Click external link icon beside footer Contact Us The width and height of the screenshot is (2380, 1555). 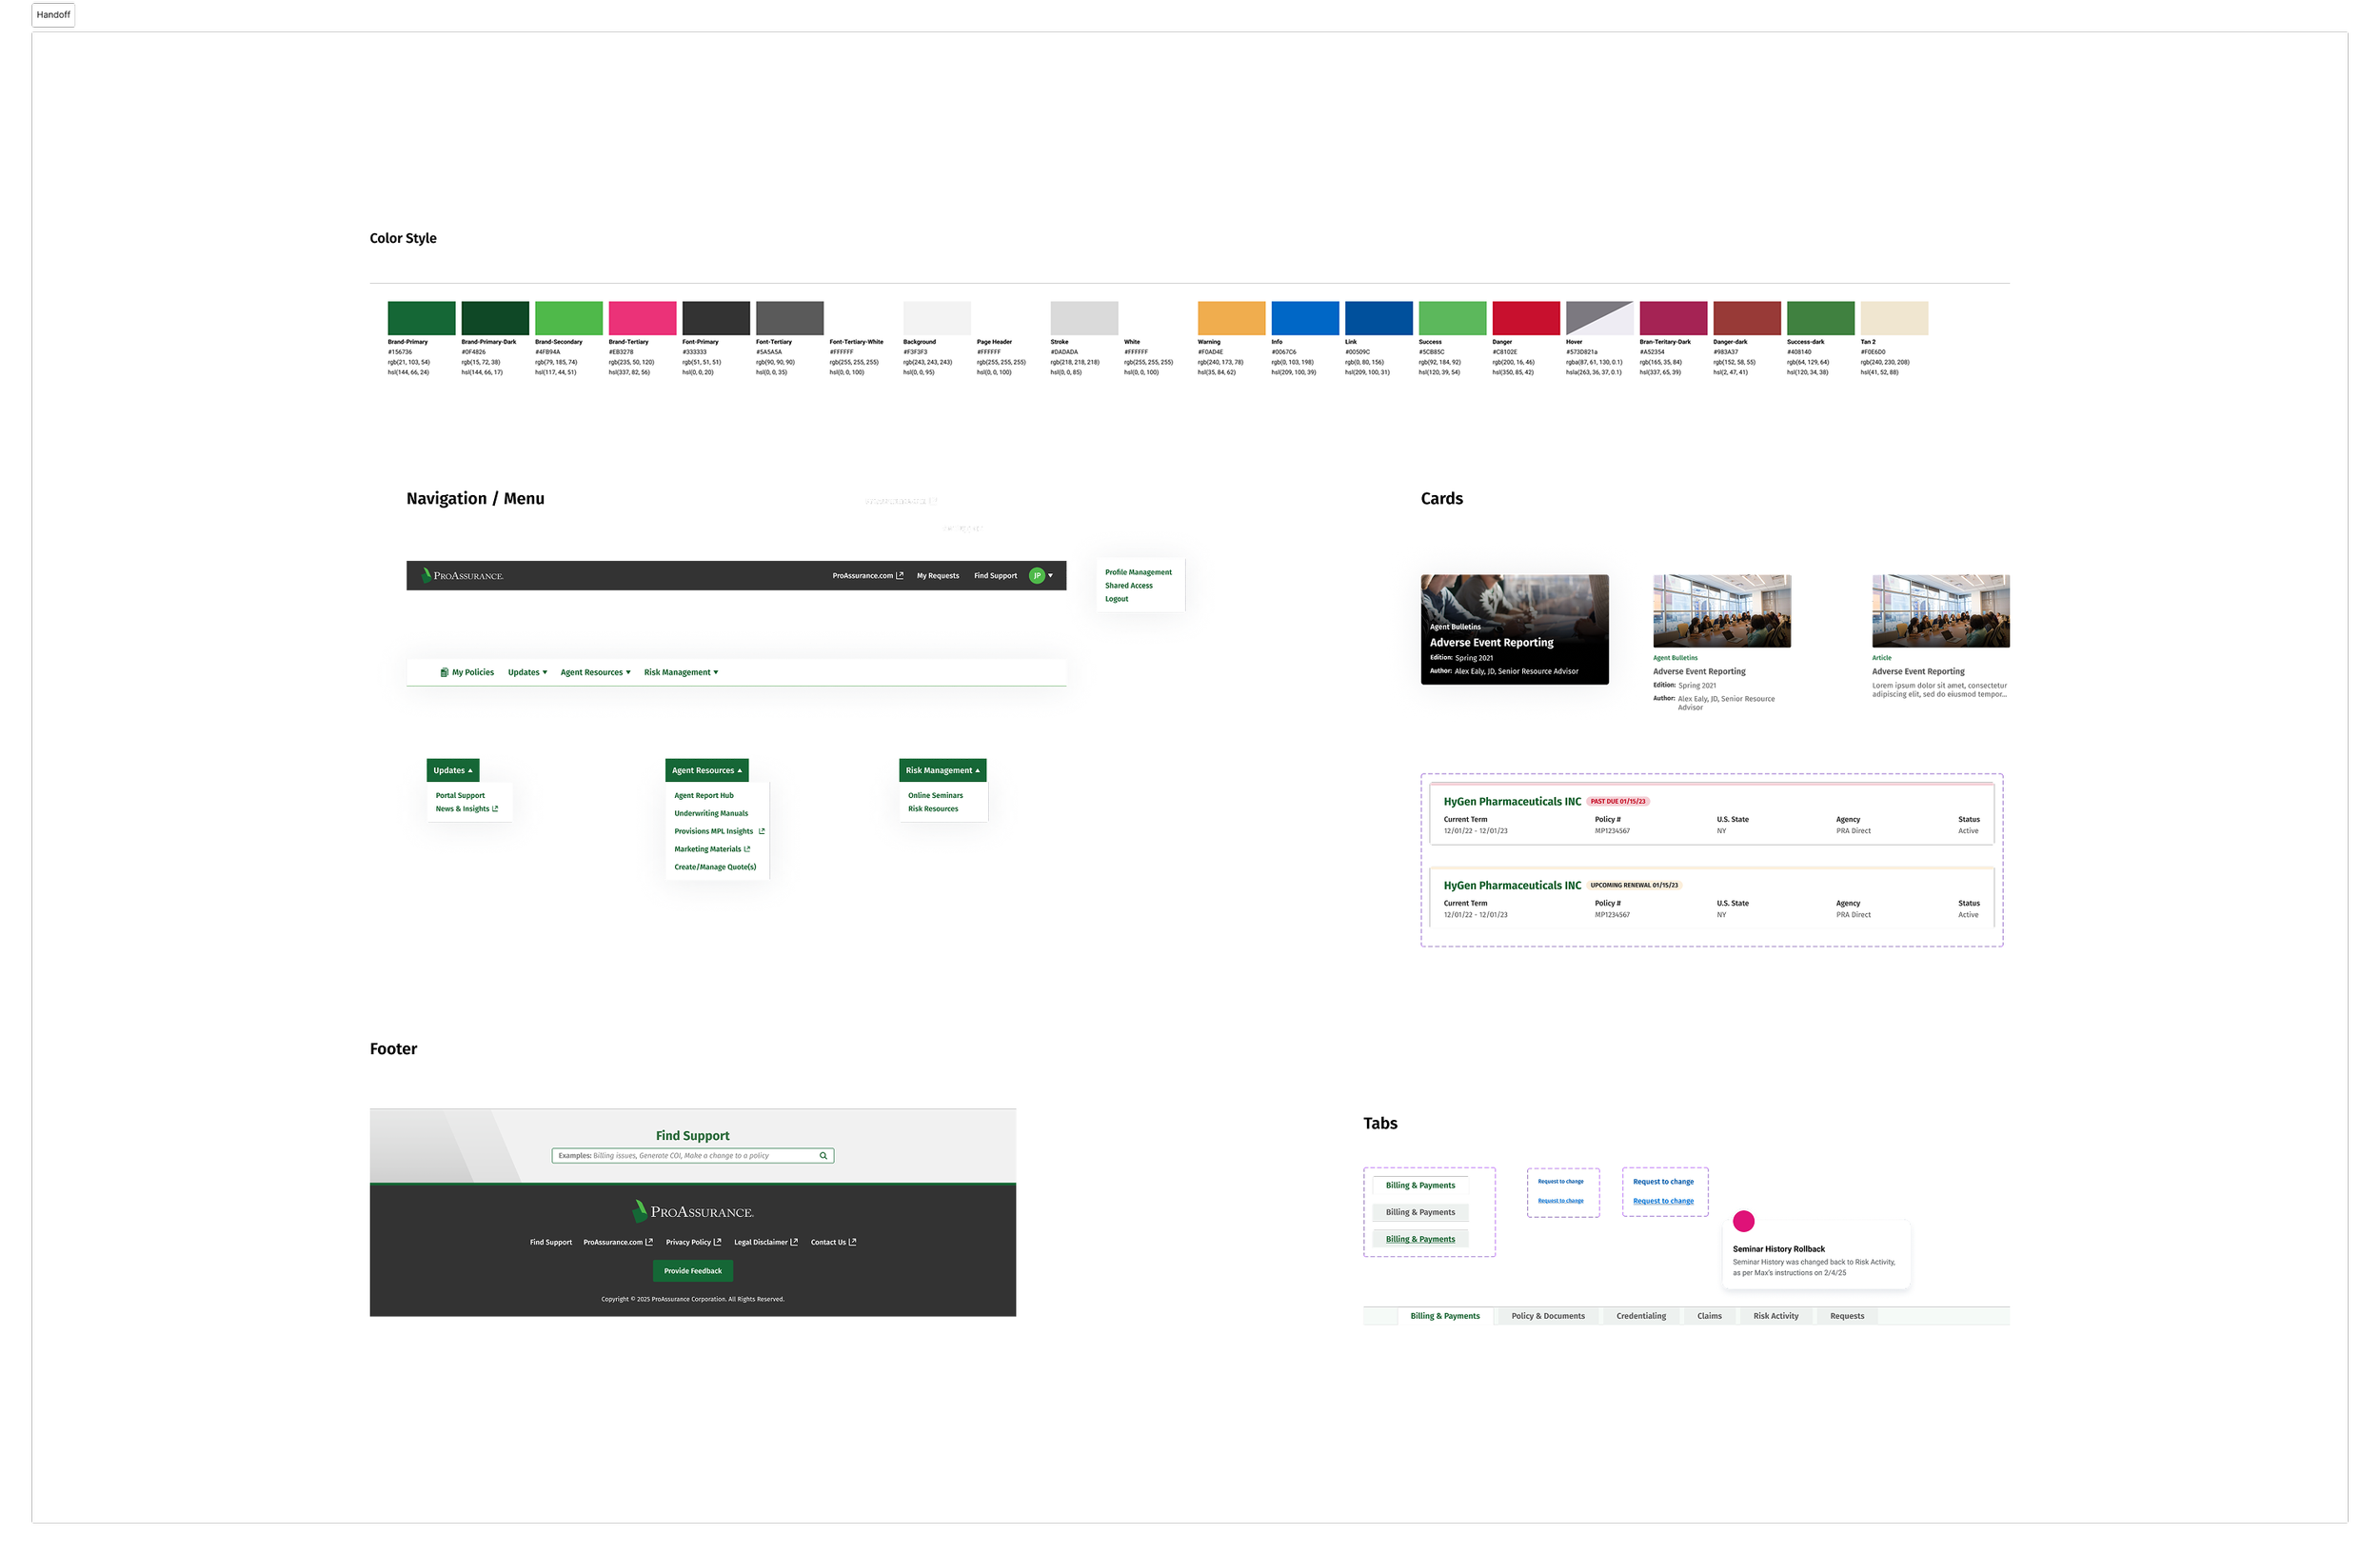852,1242
